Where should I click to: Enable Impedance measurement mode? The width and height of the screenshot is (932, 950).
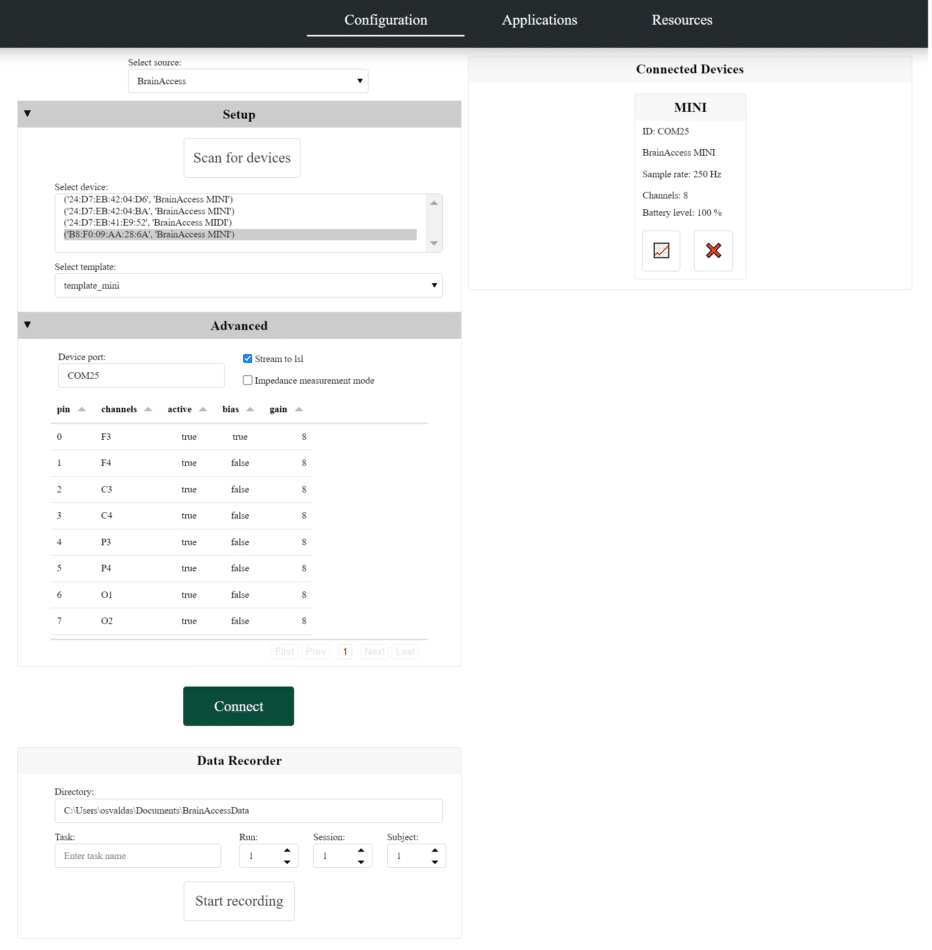(247, 380)
